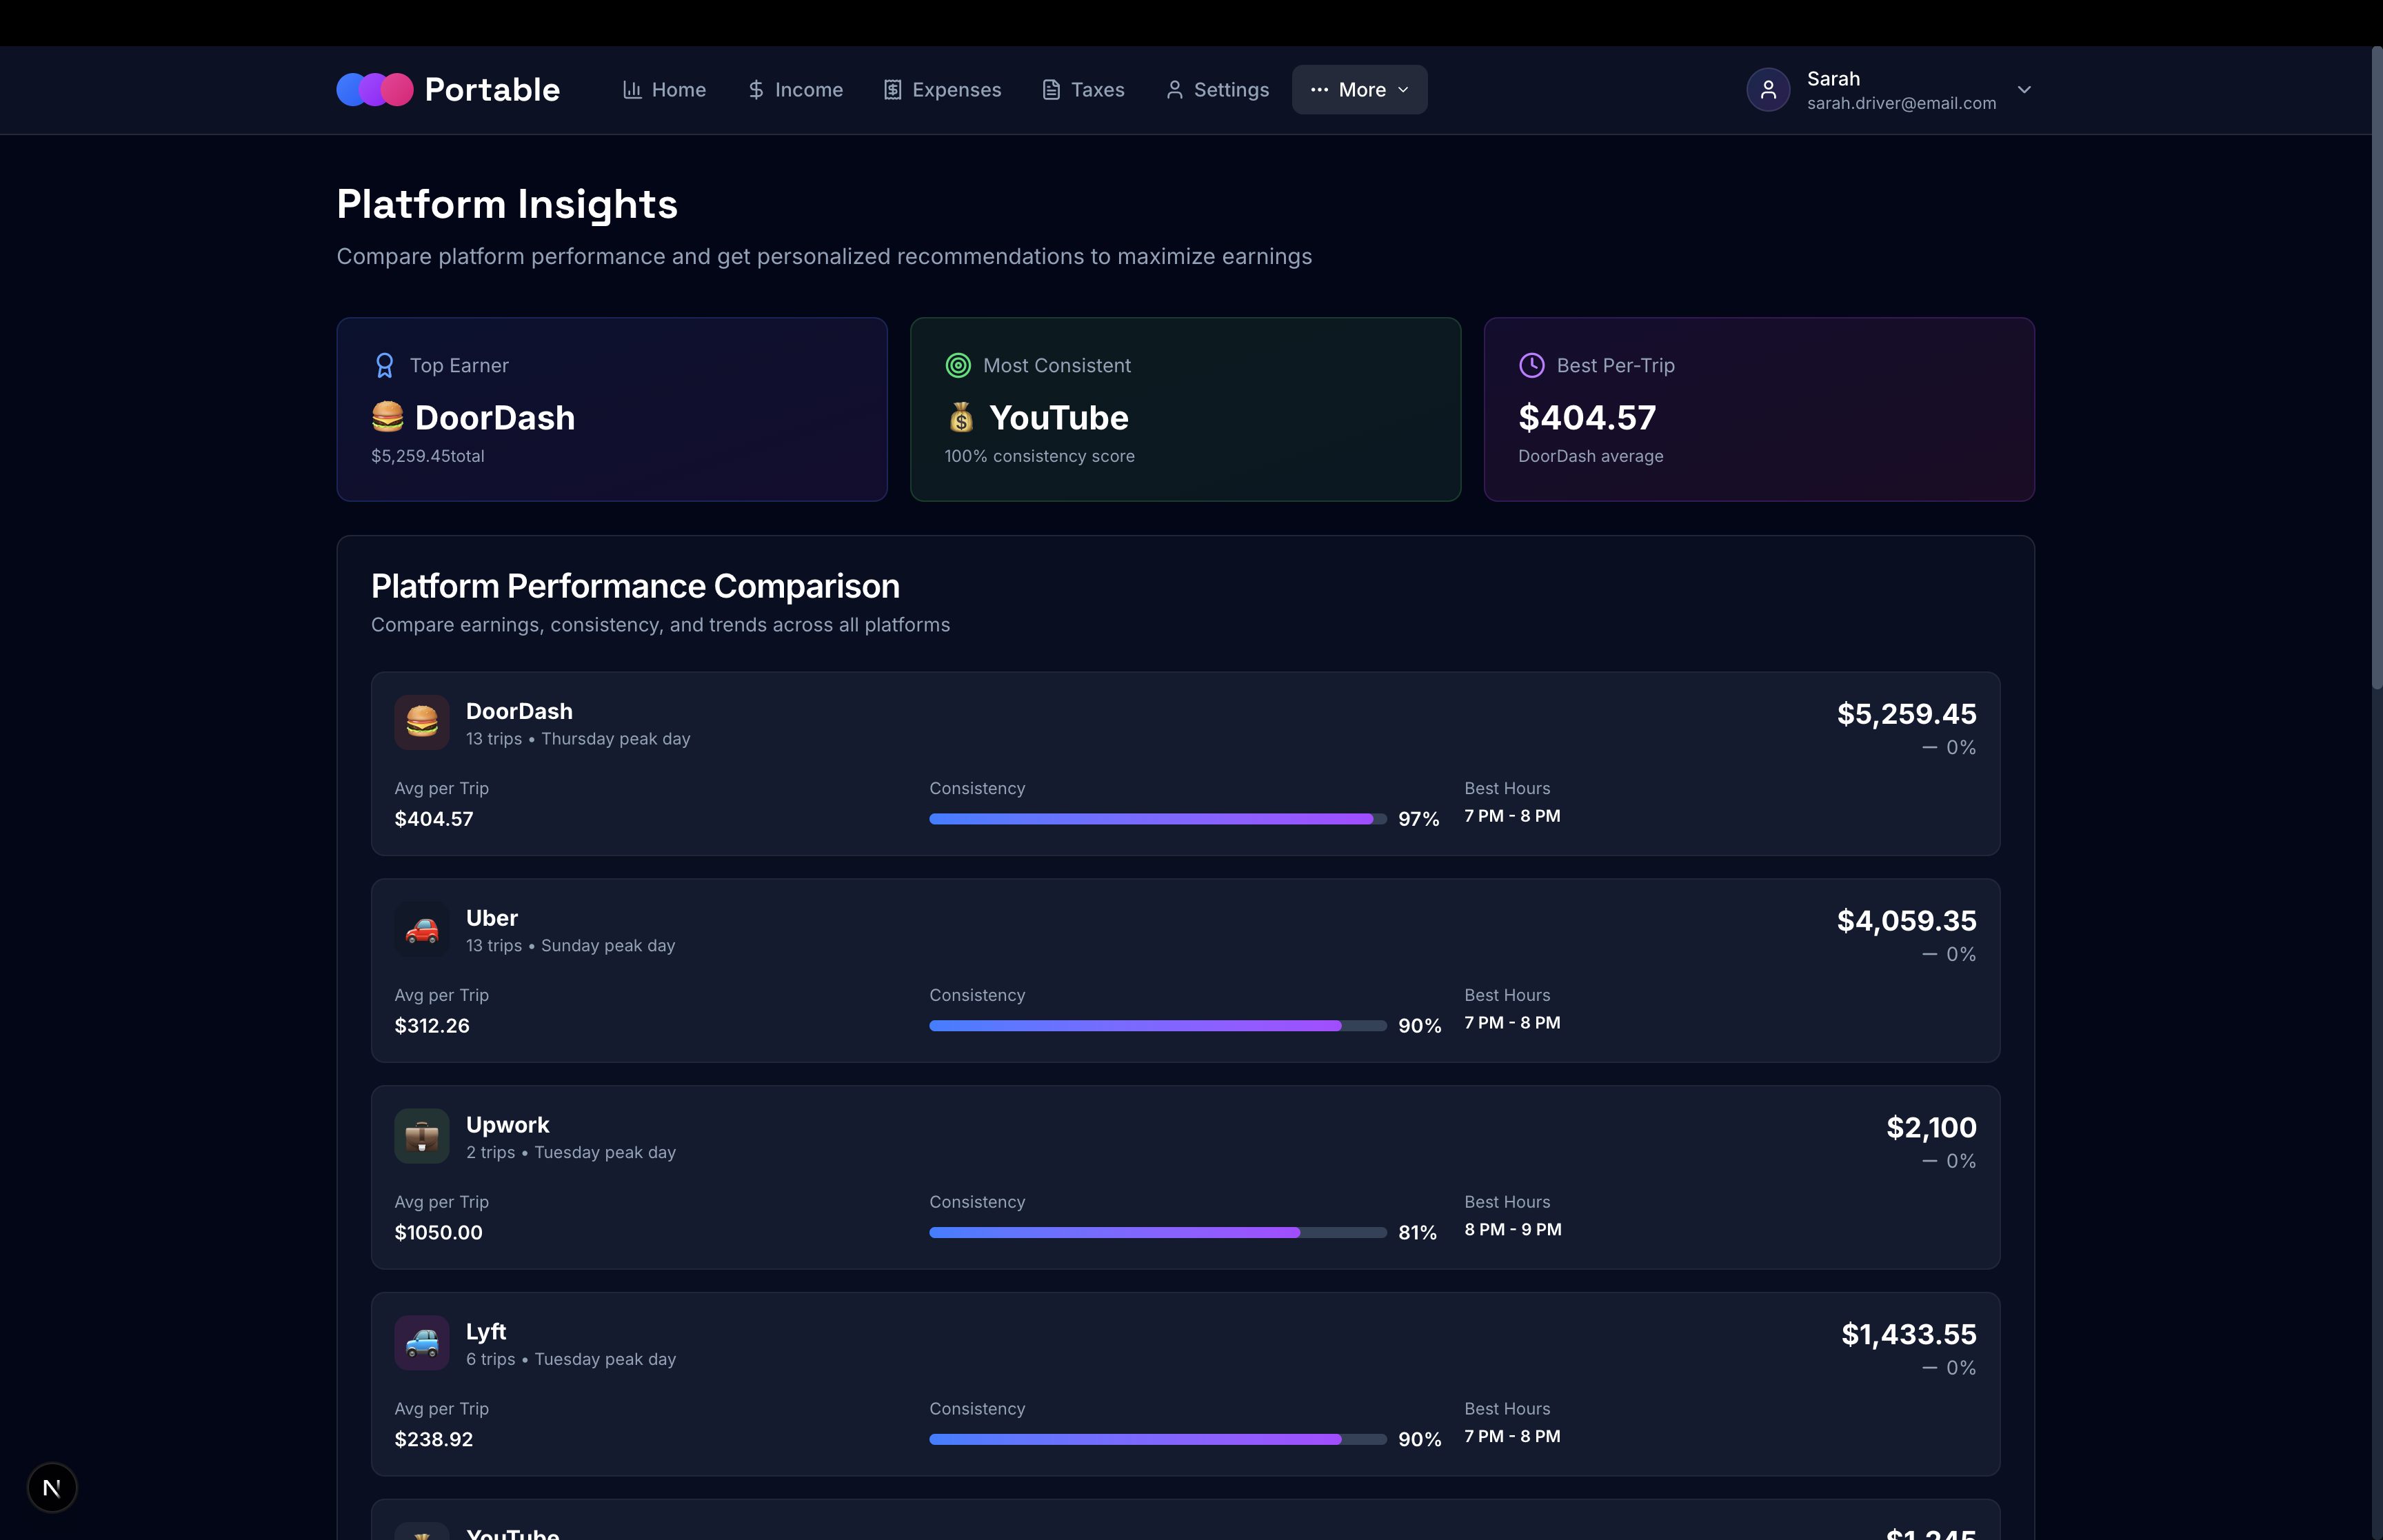This screenshot has width=2383, height=1540.
Task: Click the DoorDash burger icon in comparison list
Action: point(421,722)
